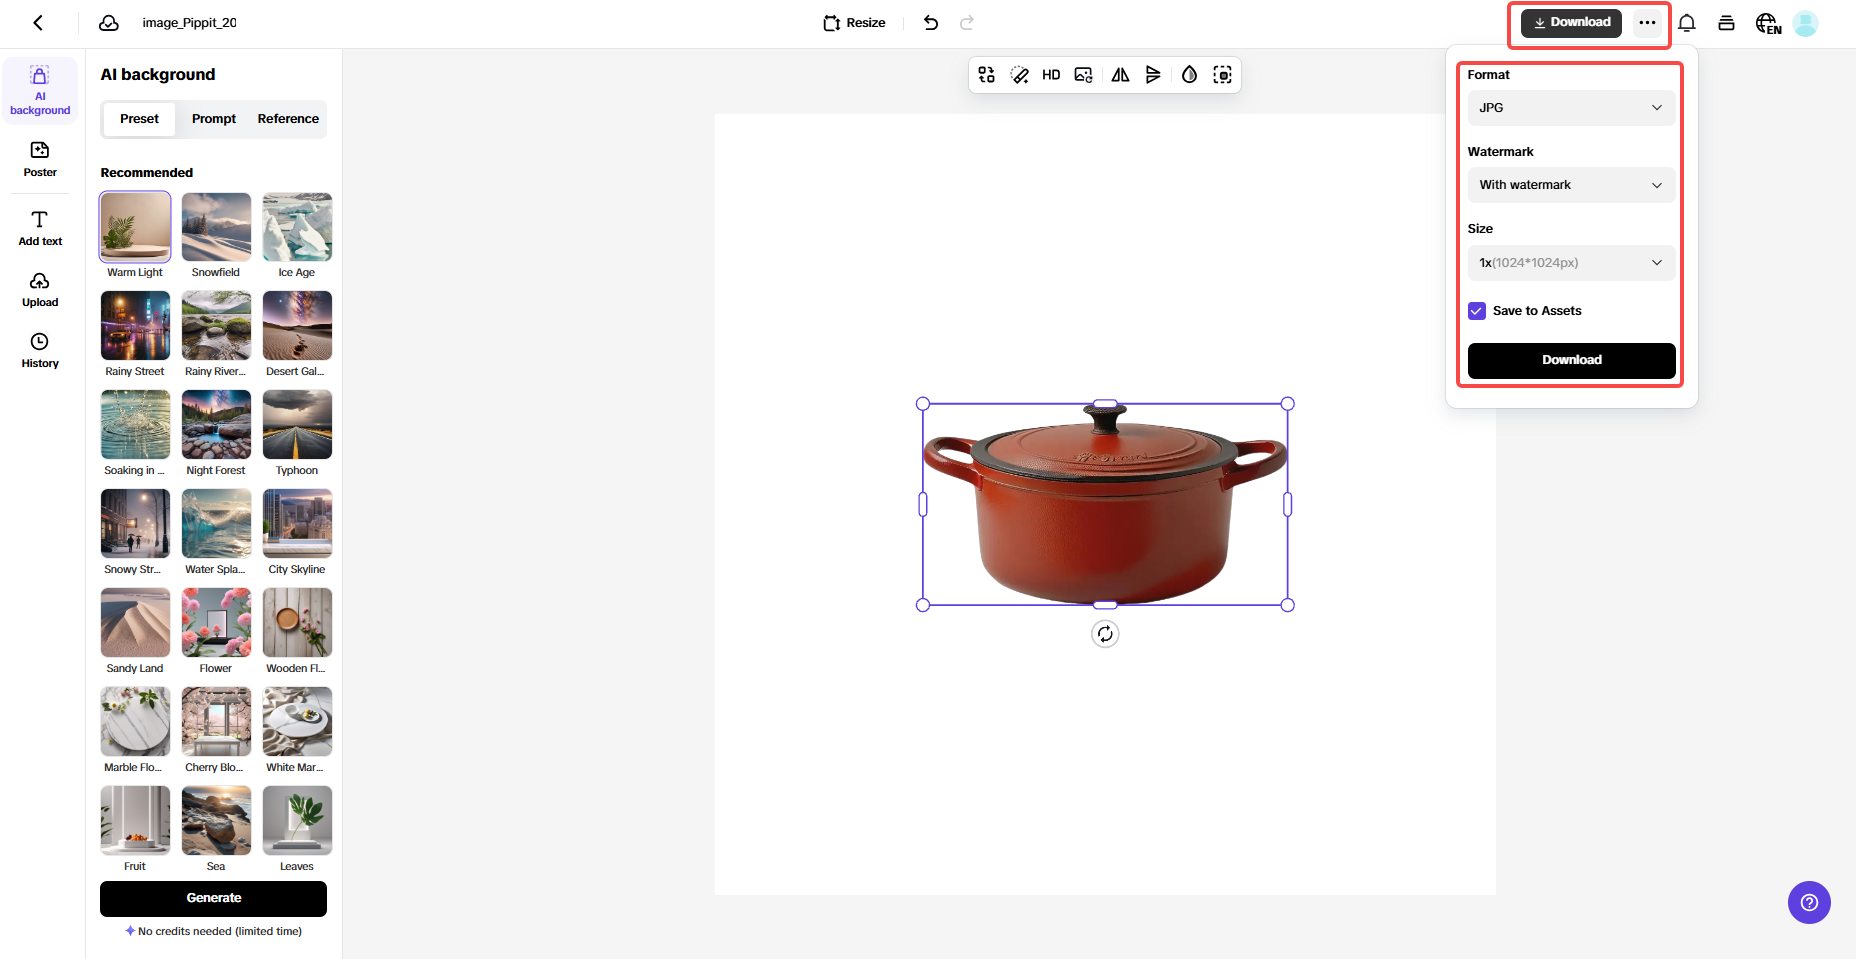Click the dashed-frame selection tool icon
Image resolution: width=1856 pixels, height=959 pixels.
tap(1222, 75)
